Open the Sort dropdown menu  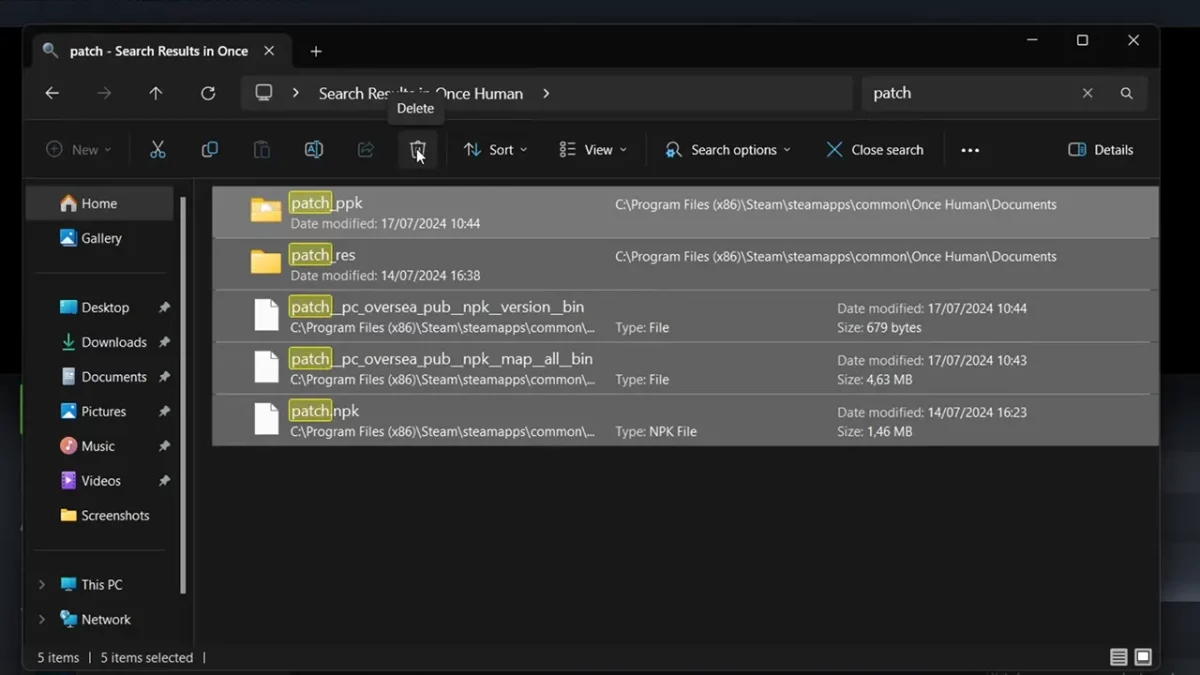coord(495,150)
